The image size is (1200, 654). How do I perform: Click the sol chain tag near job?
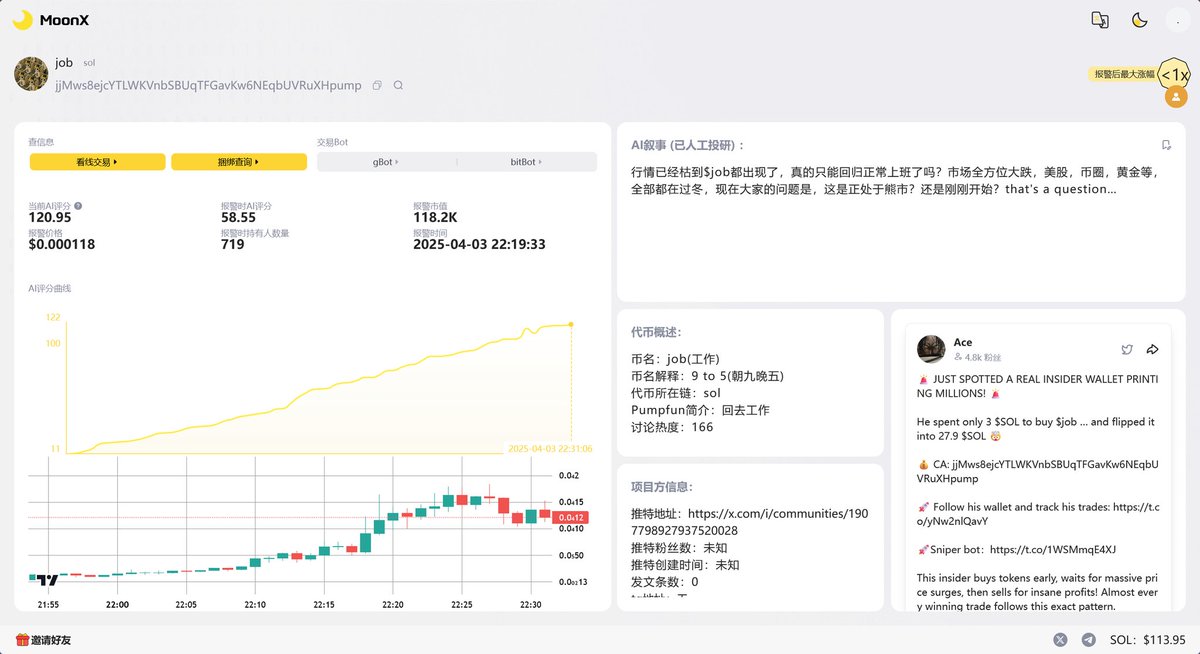[x=89, y=63]
